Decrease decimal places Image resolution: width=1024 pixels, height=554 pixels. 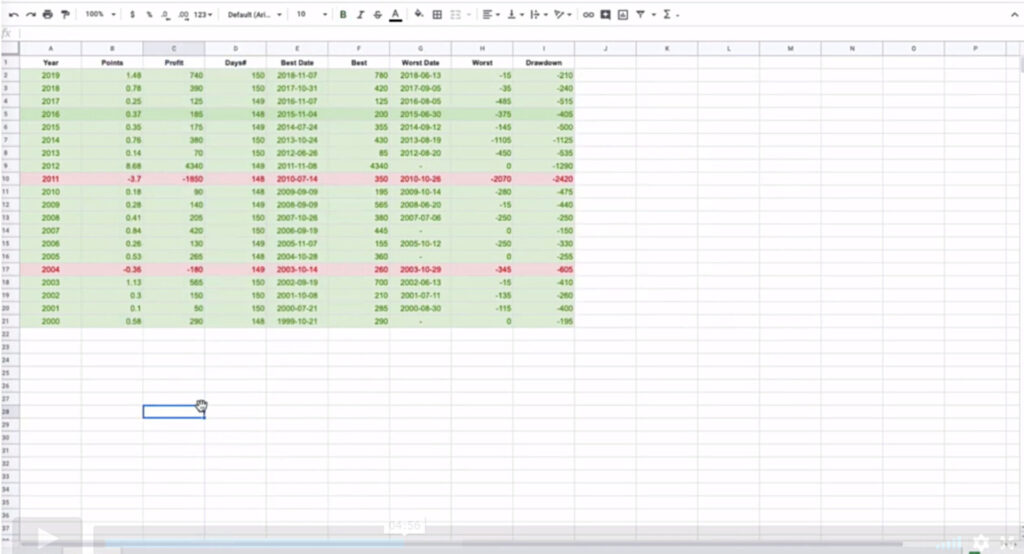tap(166, 14)
